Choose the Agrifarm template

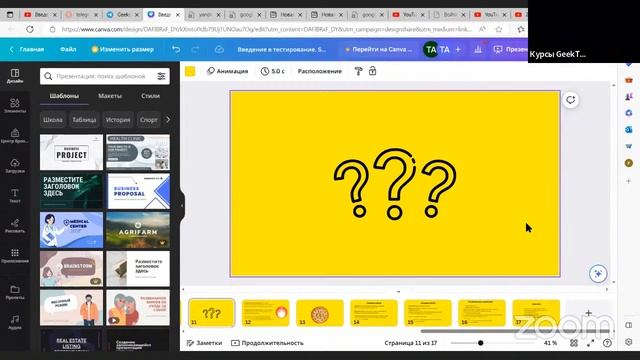(138, 230)
